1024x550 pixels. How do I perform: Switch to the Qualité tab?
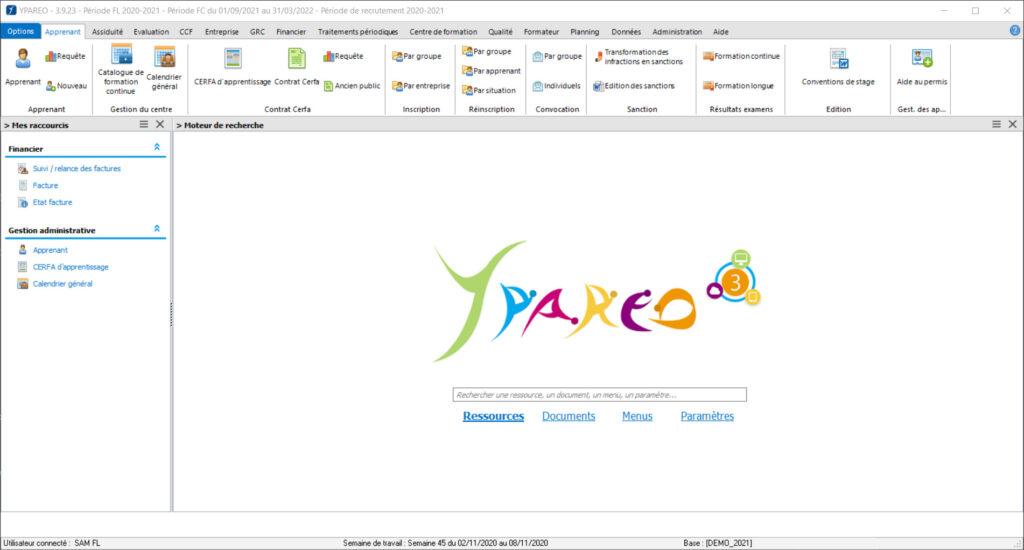click(x=500, y=31)
